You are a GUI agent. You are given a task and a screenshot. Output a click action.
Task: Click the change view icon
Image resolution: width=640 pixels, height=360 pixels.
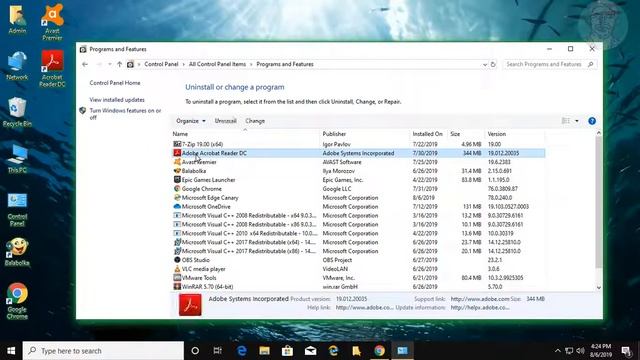pos(566,121)
